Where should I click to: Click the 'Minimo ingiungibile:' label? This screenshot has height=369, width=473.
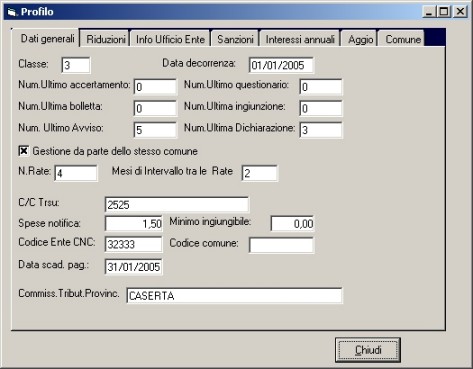coord(210,221)
